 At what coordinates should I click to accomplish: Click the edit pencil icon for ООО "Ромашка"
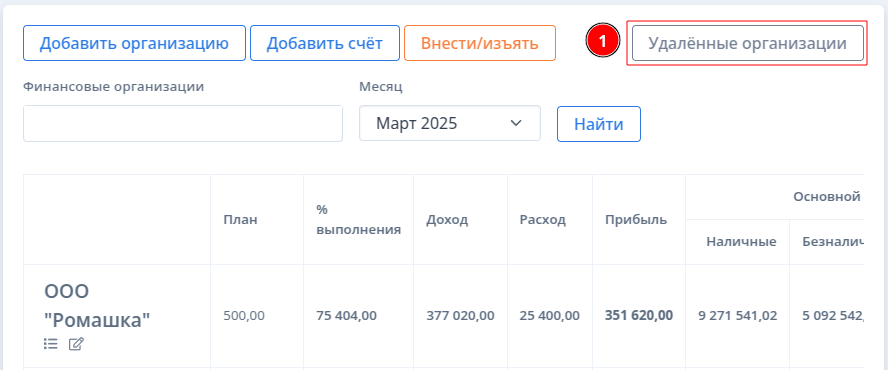point(76,343)
